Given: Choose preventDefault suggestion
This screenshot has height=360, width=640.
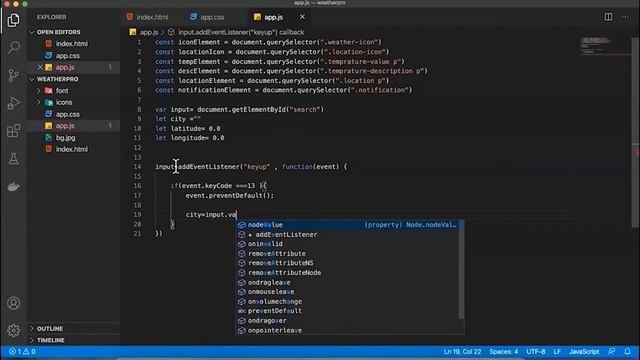Looking at the screenshot, I should coord(348,311).
